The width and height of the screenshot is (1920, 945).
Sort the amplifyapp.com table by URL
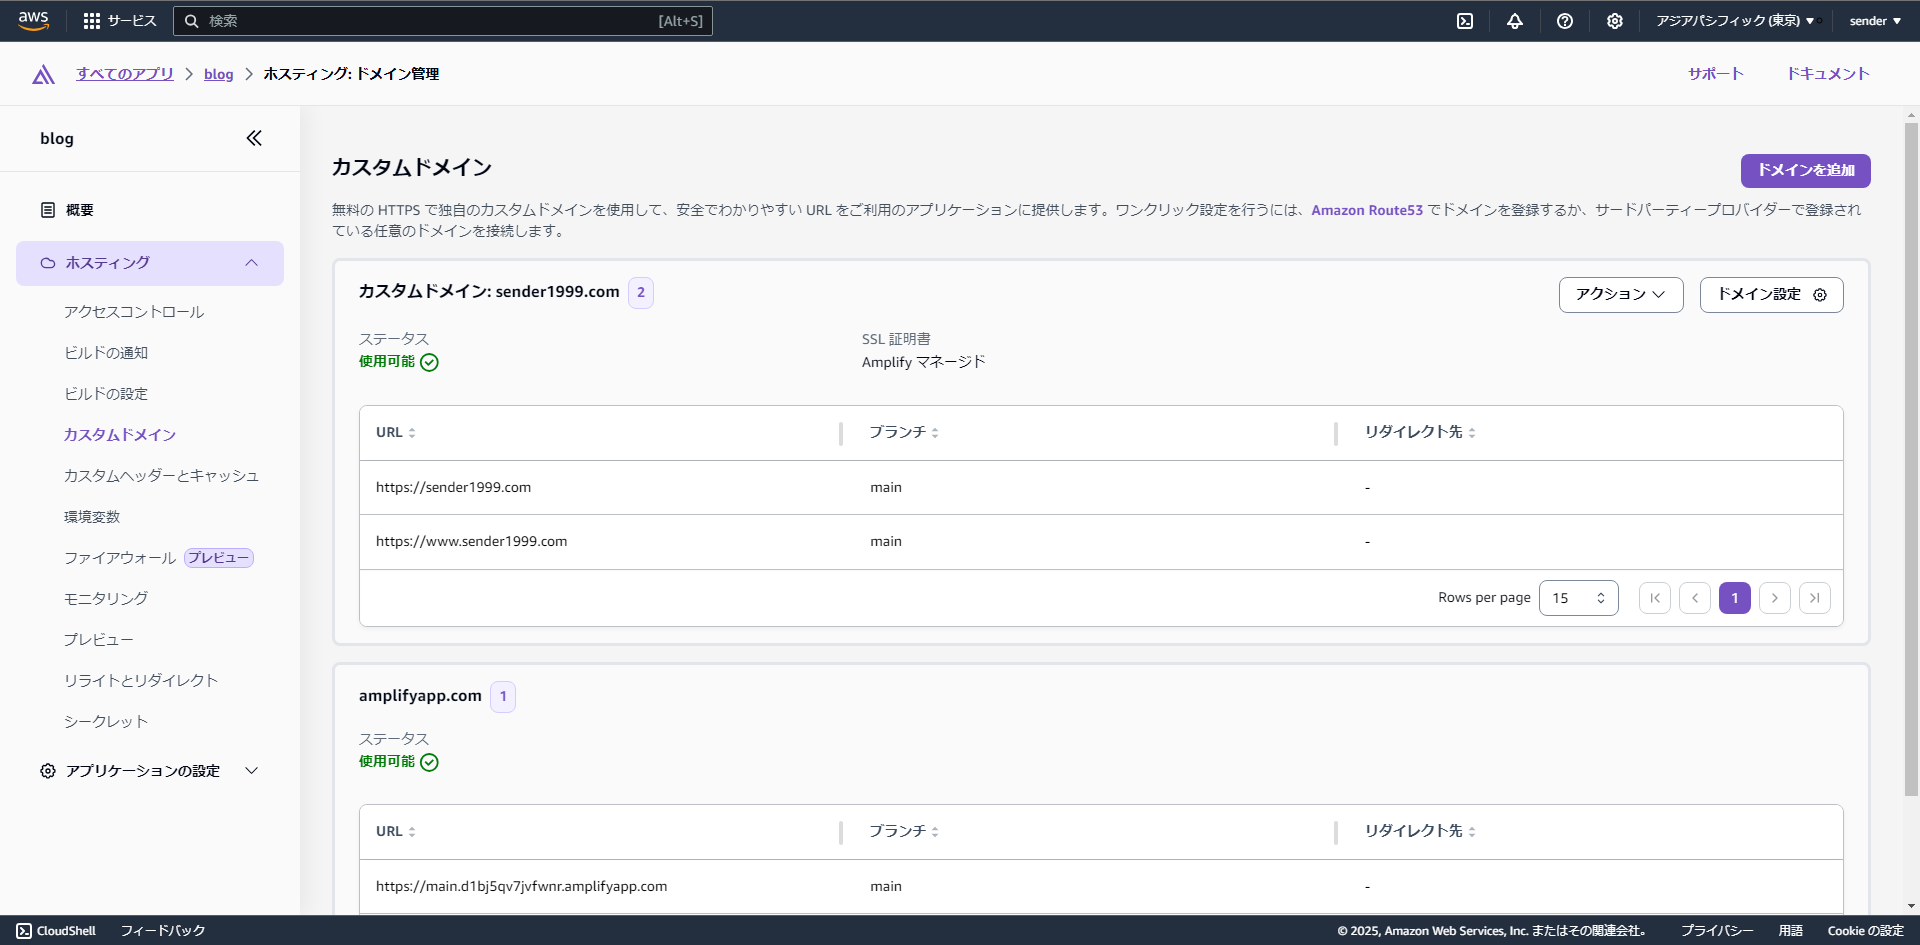tap(412, 832)
